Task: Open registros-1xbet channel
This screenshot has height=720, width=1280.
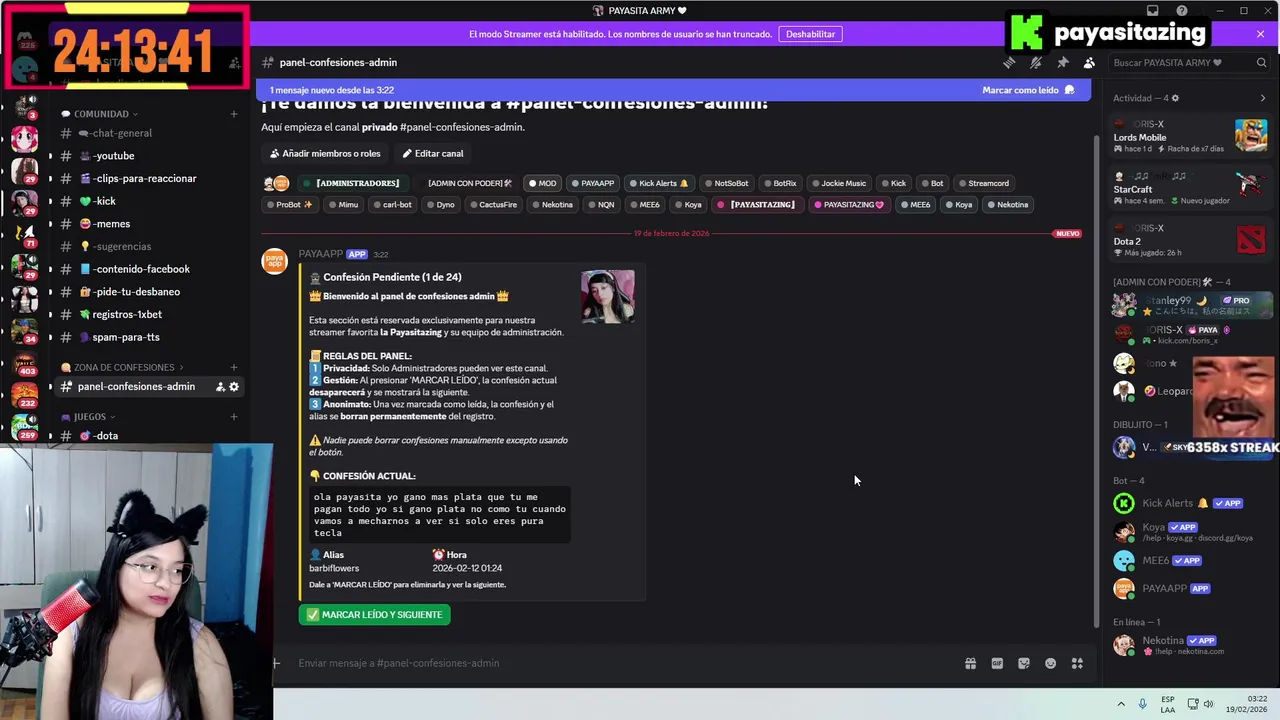Action: coord(148,314)
